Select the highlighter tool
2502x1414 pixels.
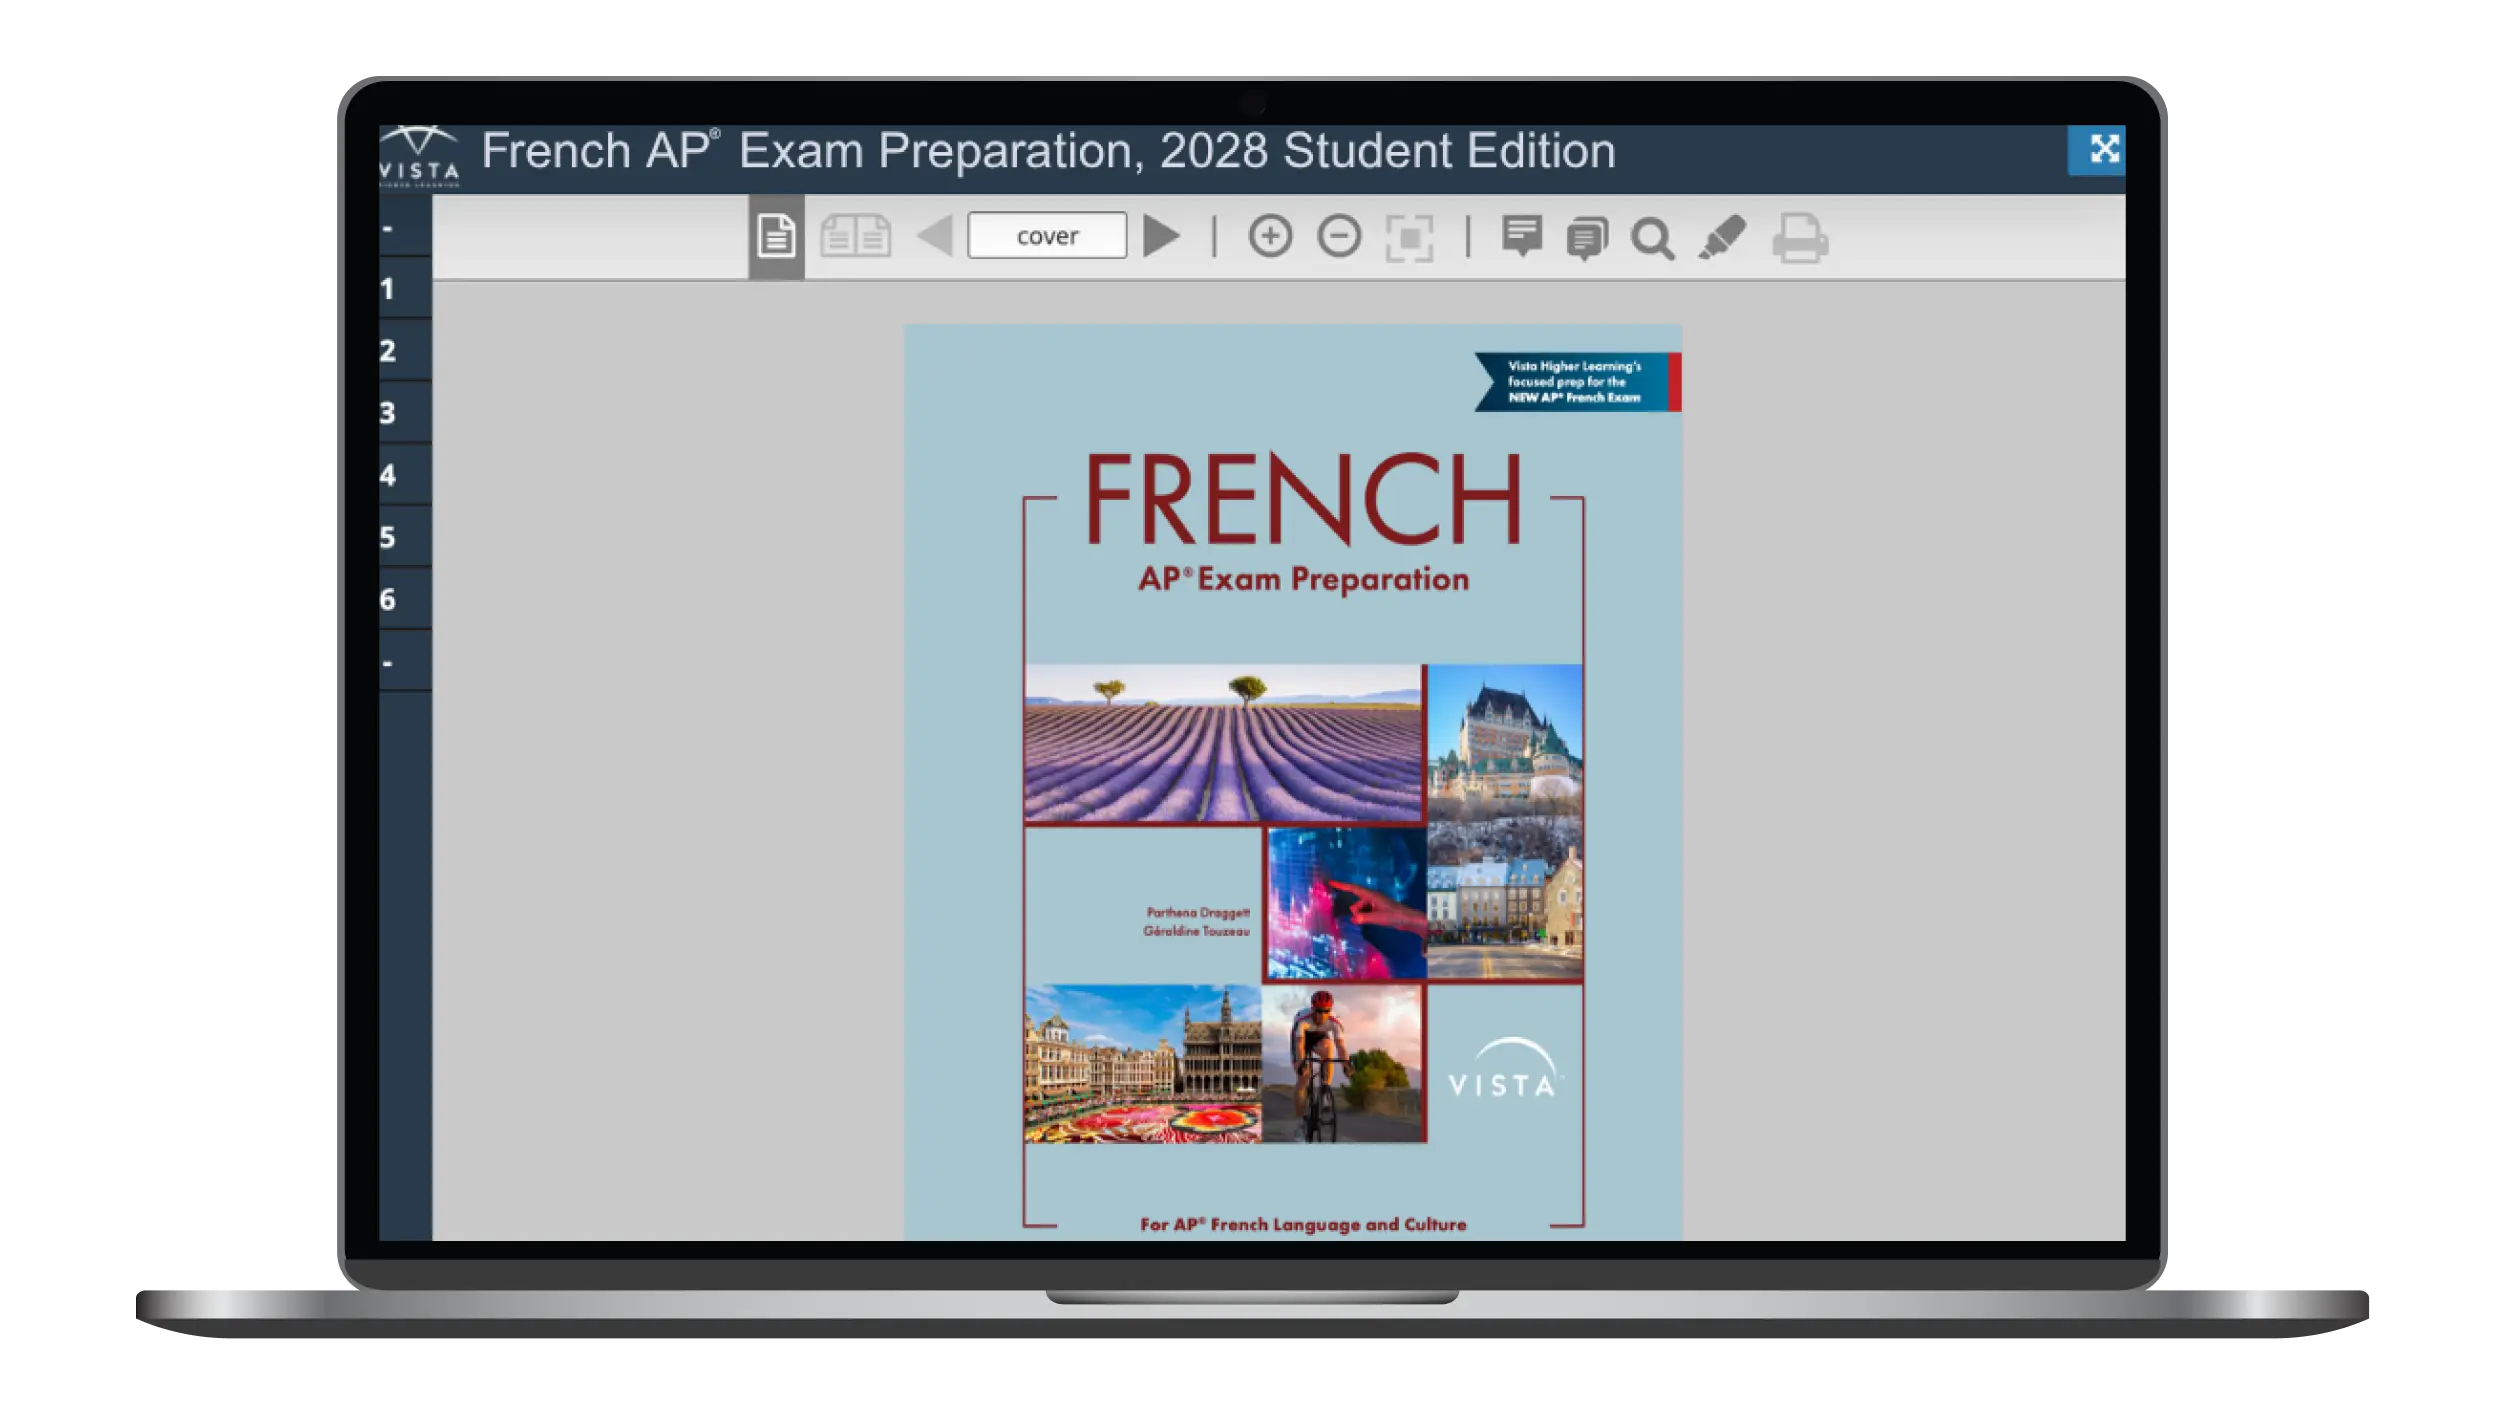1722,238
